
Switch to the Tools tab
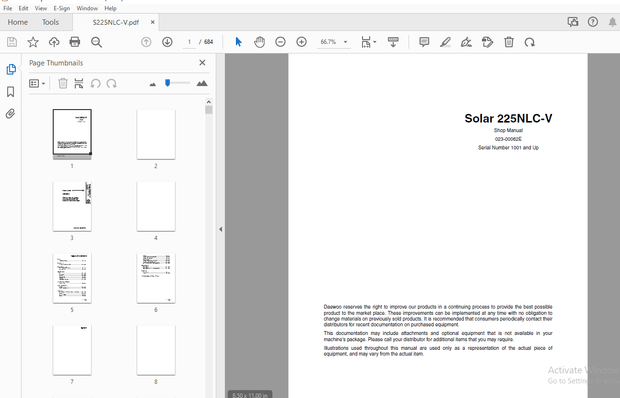[x=51, y=22]
